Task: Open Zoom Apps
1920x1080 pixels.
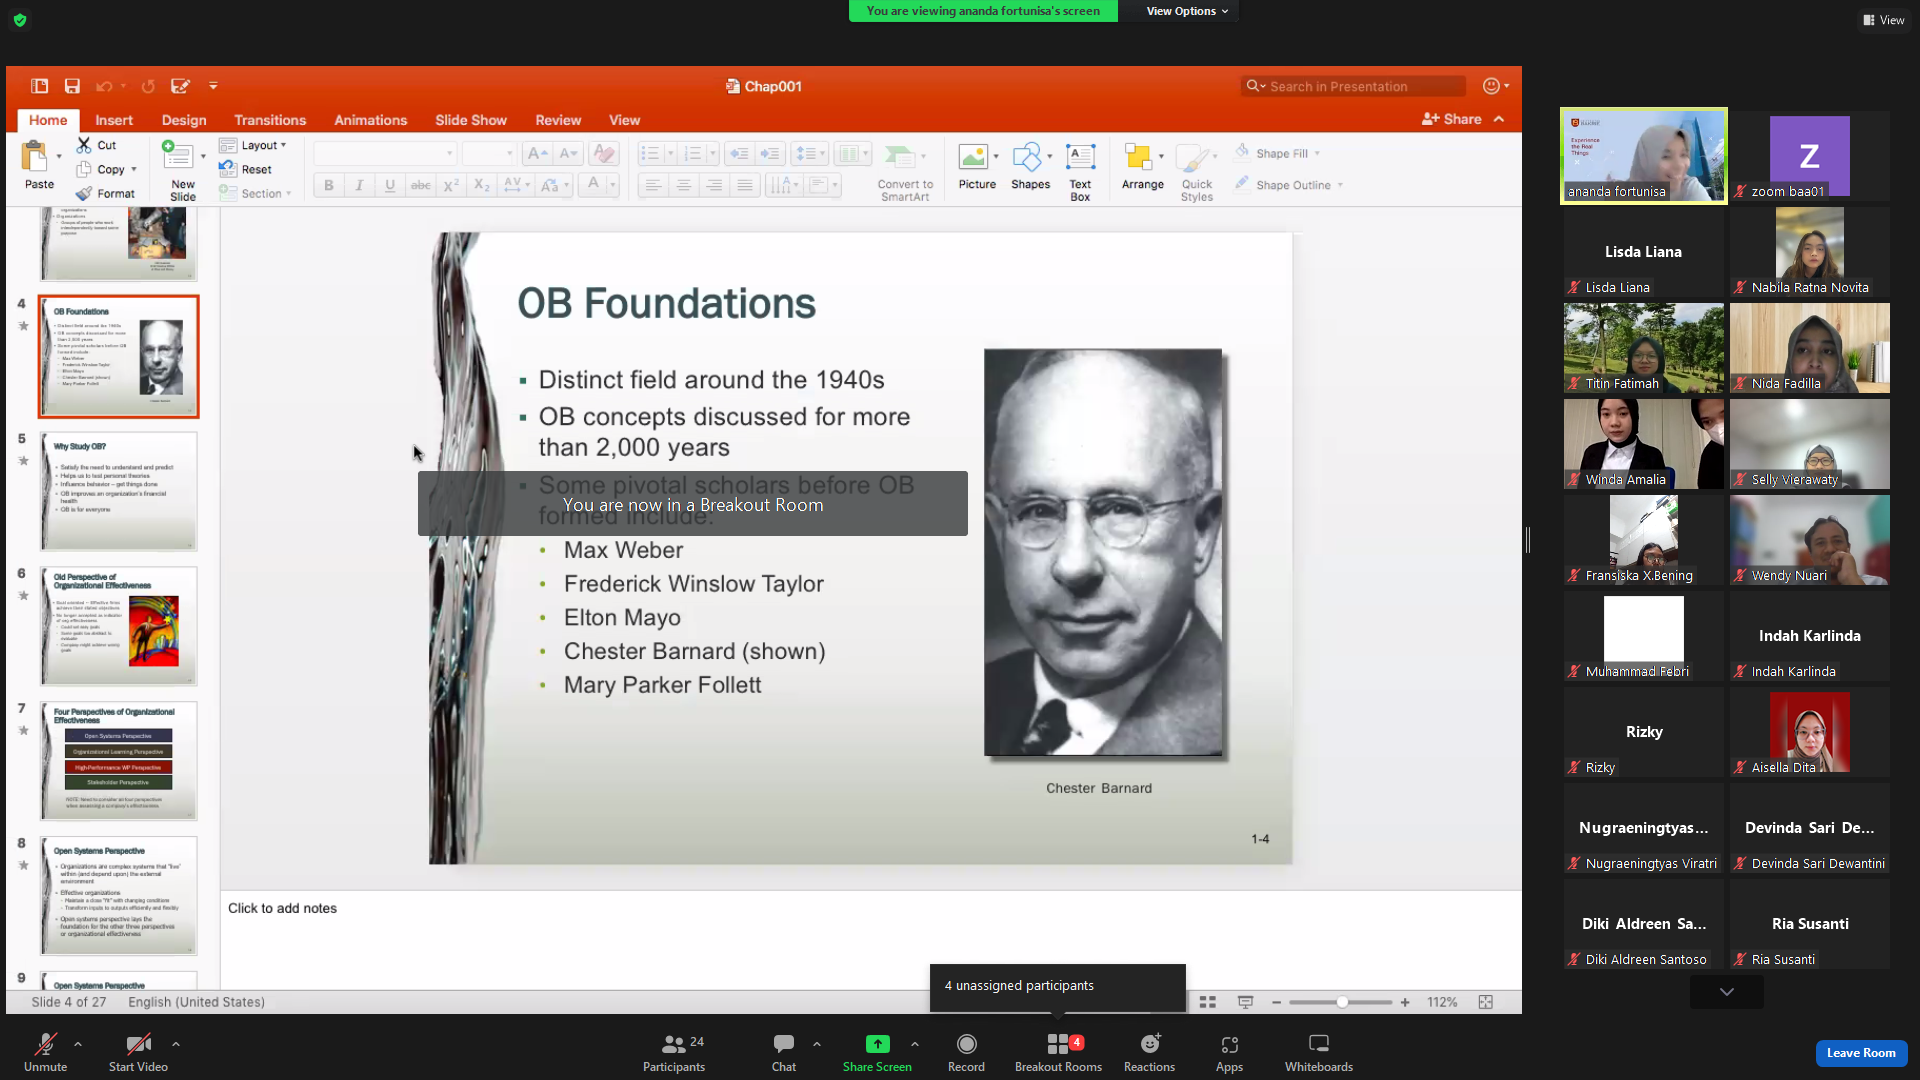Action: 1229,1053
